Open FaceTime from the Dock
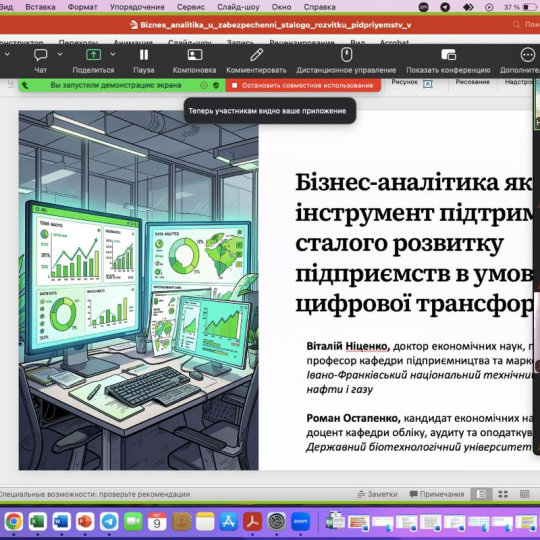The image size is (540, 540). [133, 521]
